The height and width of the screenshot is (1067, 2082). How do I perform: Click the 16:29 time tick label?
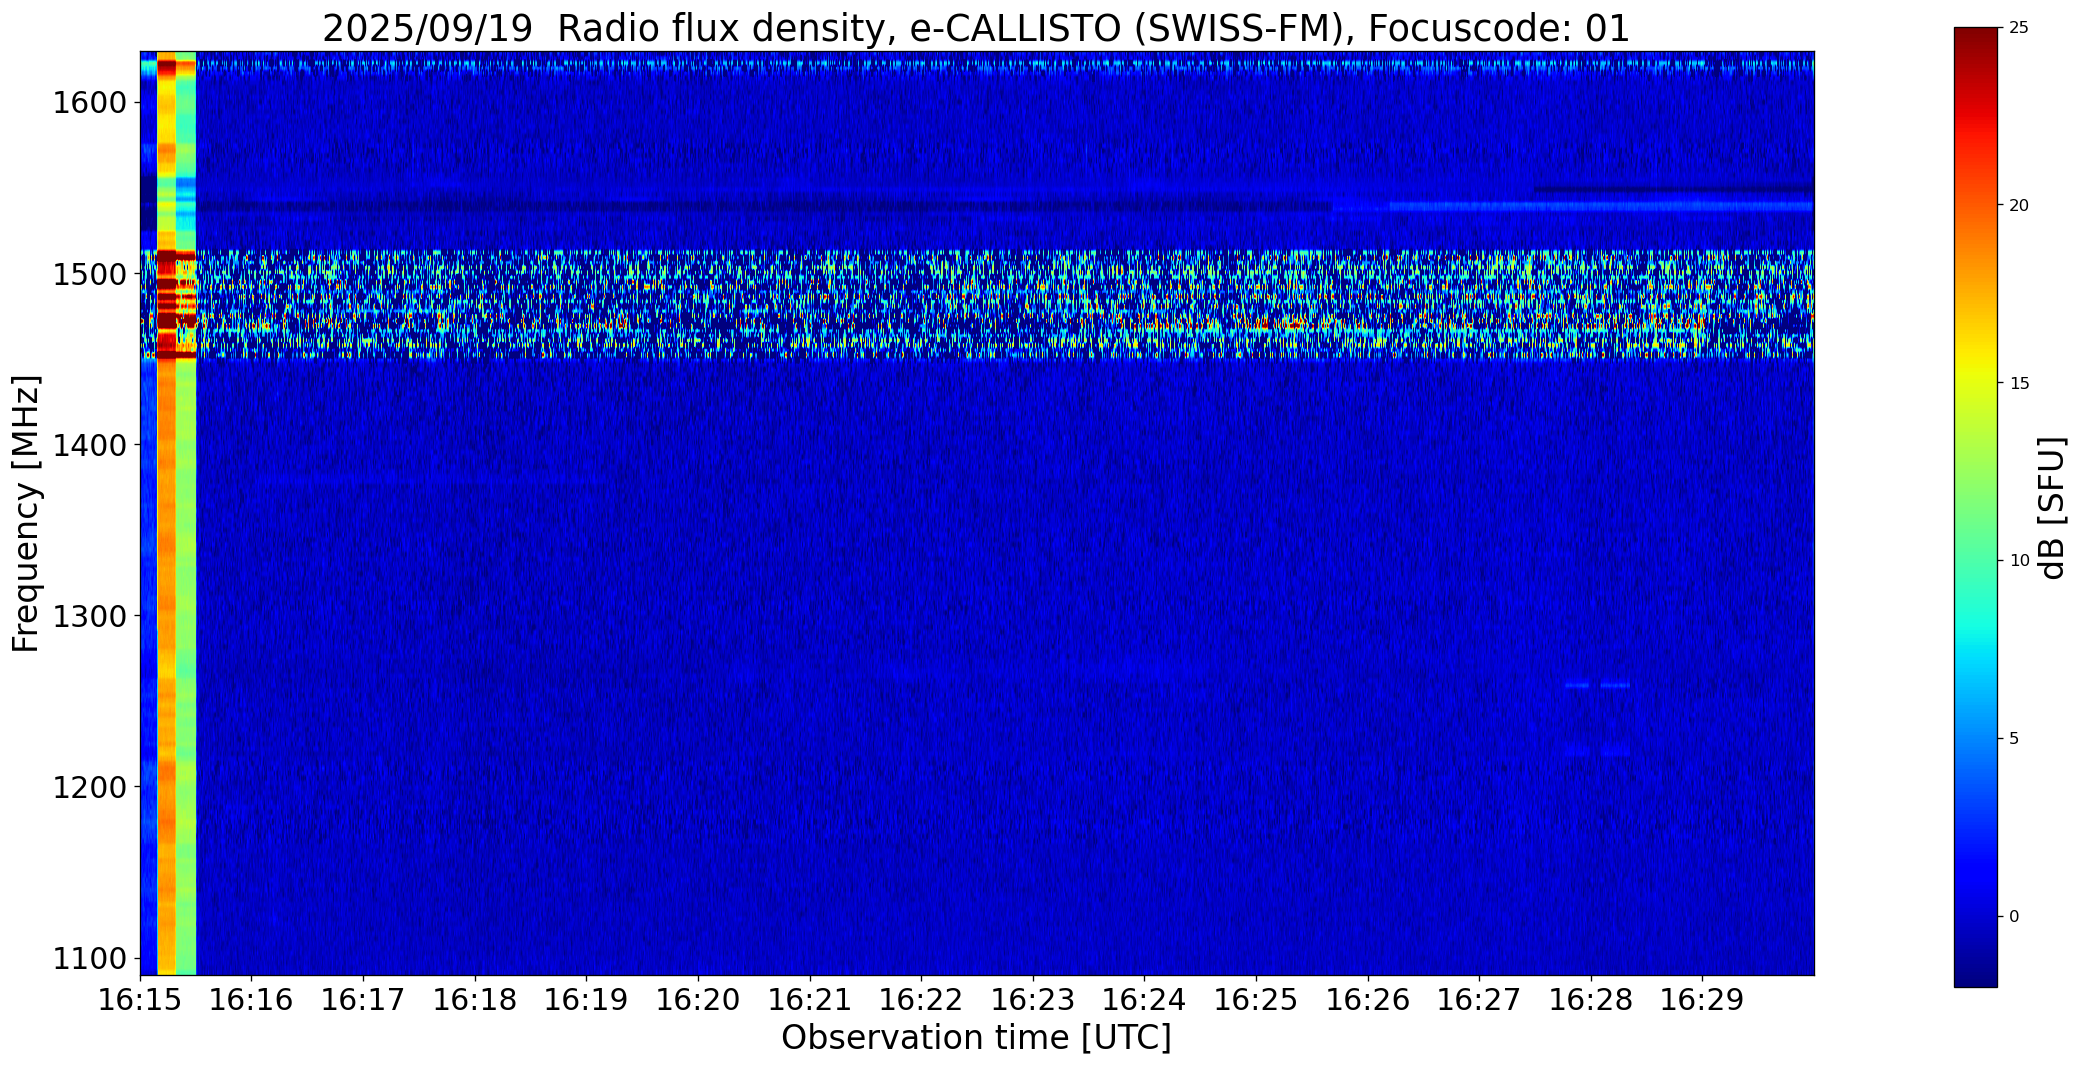click(1702, 1000)
